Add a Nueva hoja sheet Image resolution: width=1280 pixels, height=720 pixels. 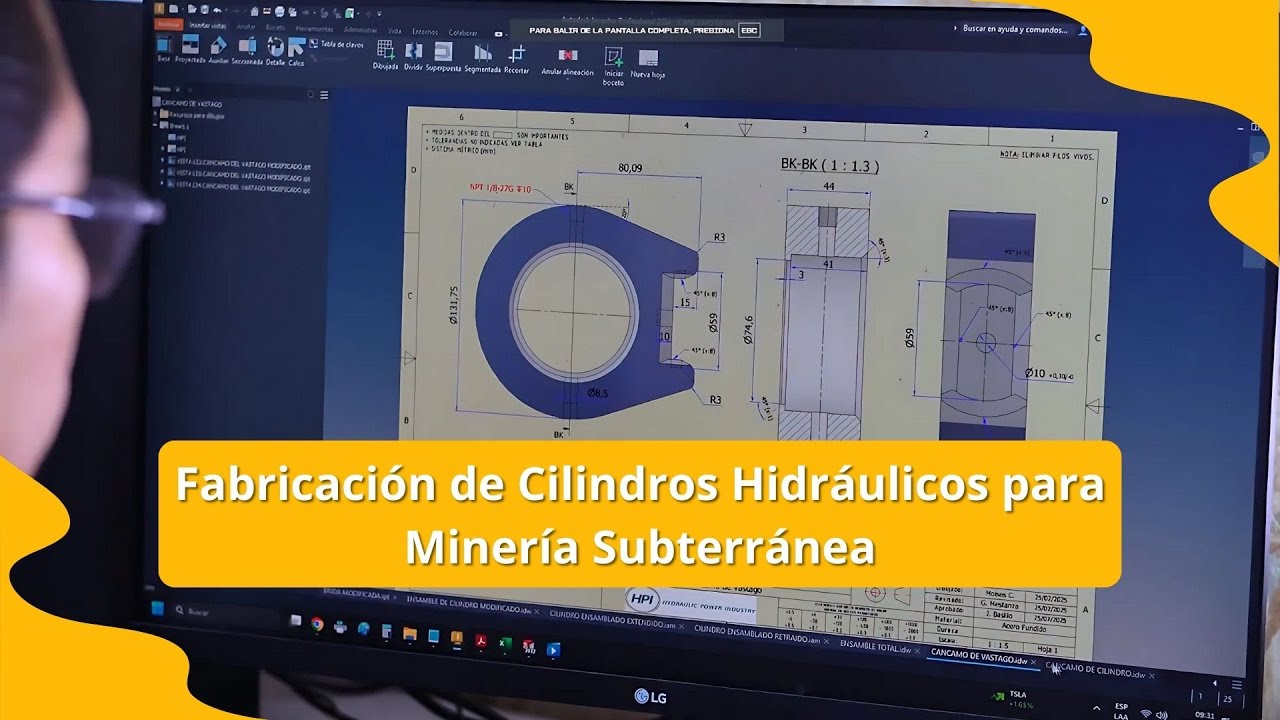[648, 65]
